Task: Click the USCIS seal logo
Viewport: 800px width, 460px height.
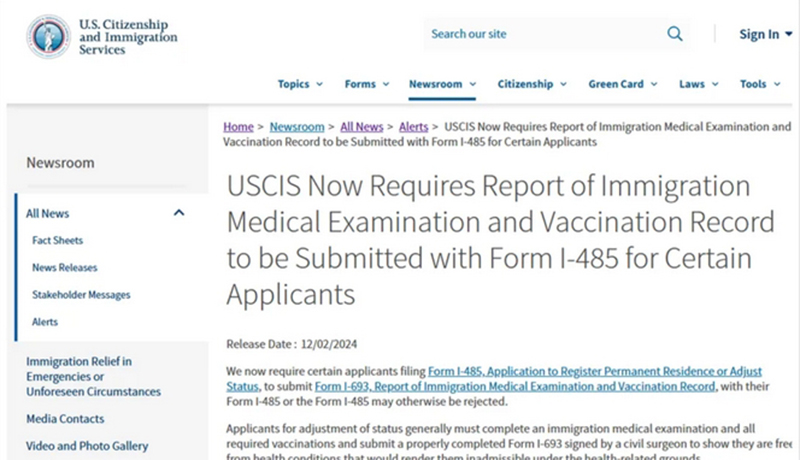Action: pyautogui.click(x=48, y=36)
